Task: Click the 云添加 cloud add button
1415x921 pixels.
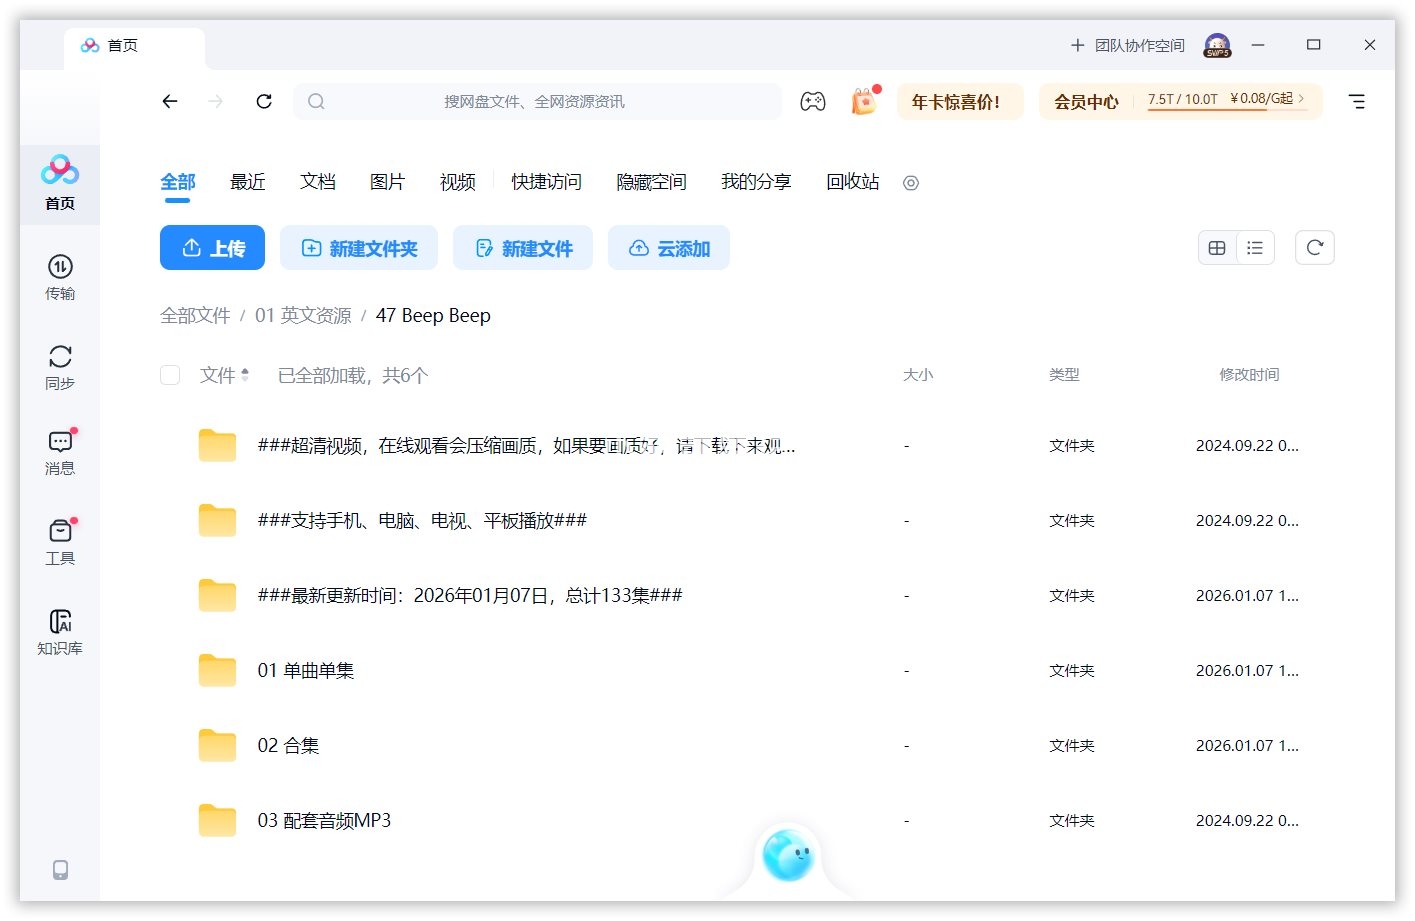Action: point(668,248)
